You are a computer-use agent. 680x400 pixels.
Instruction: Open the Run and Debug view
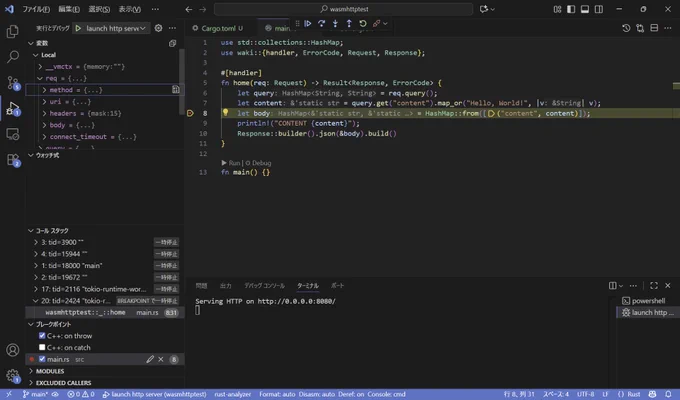pos(13,108)
